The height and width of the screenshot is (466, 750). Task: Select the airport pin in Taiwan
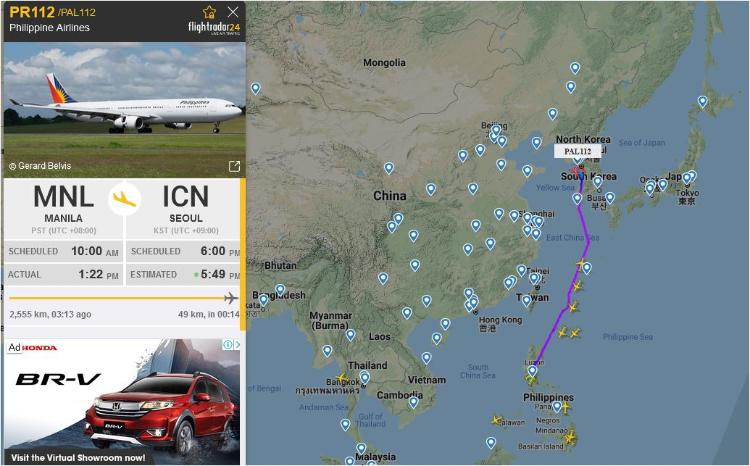tap(526, 300)
